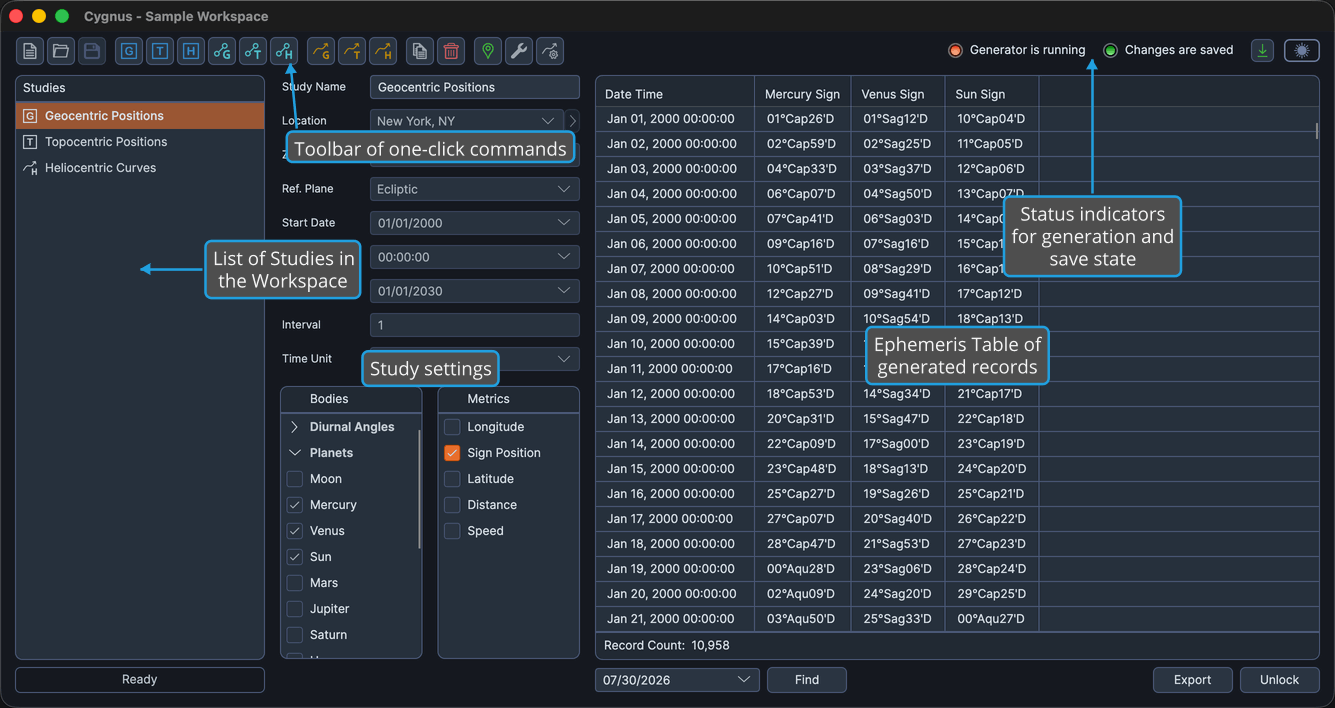Image resolution: width=1335 pixels, height=708 pixels.
Task: Click the Jan 15, 2000 00:00:00 row
Action: (957, 469)
